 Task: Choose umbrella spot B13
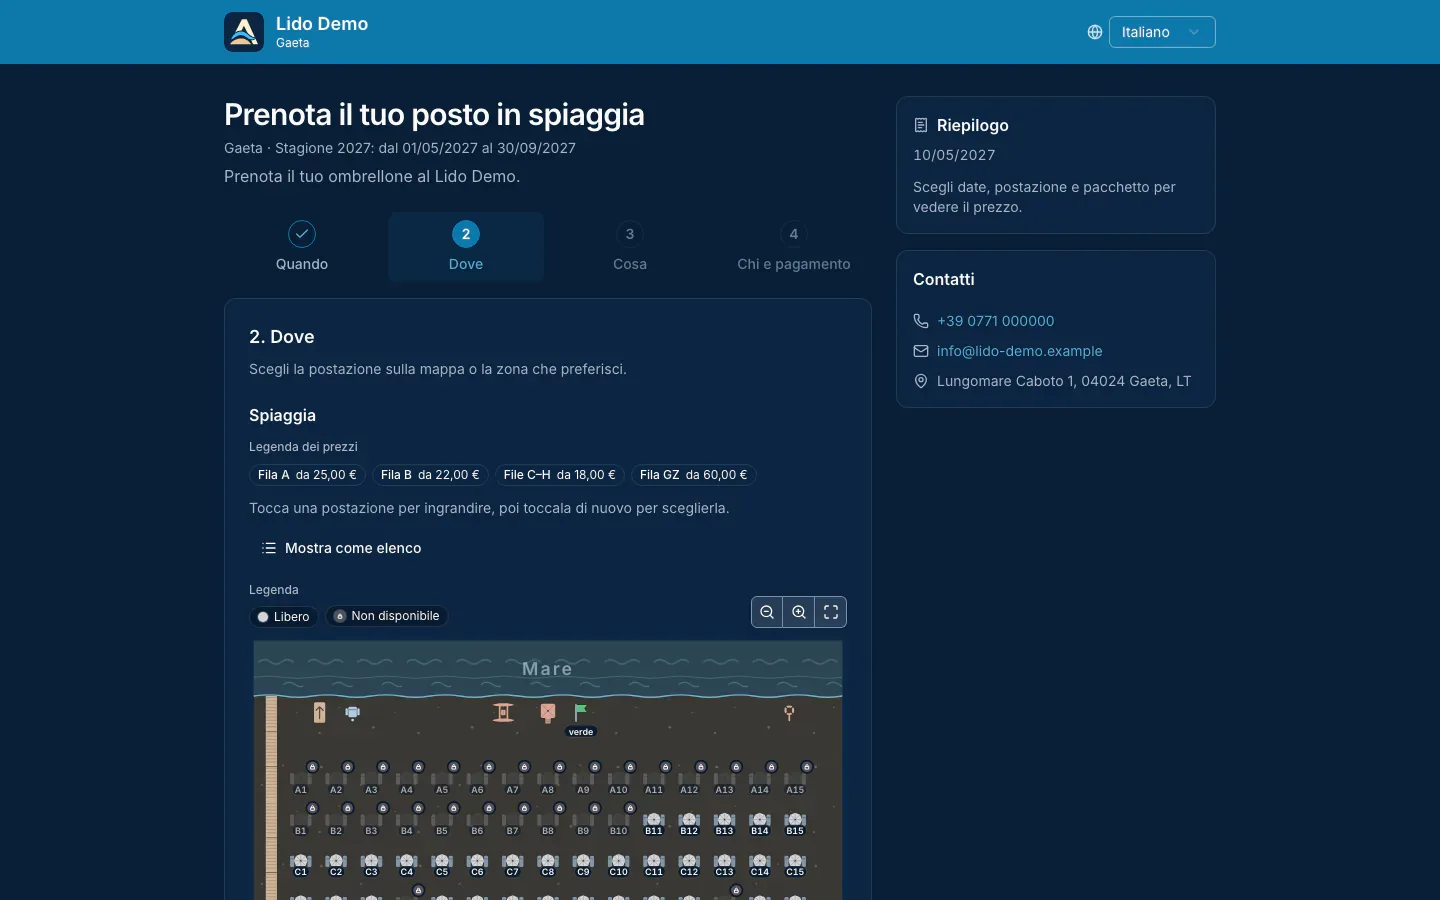coord(724,824)
